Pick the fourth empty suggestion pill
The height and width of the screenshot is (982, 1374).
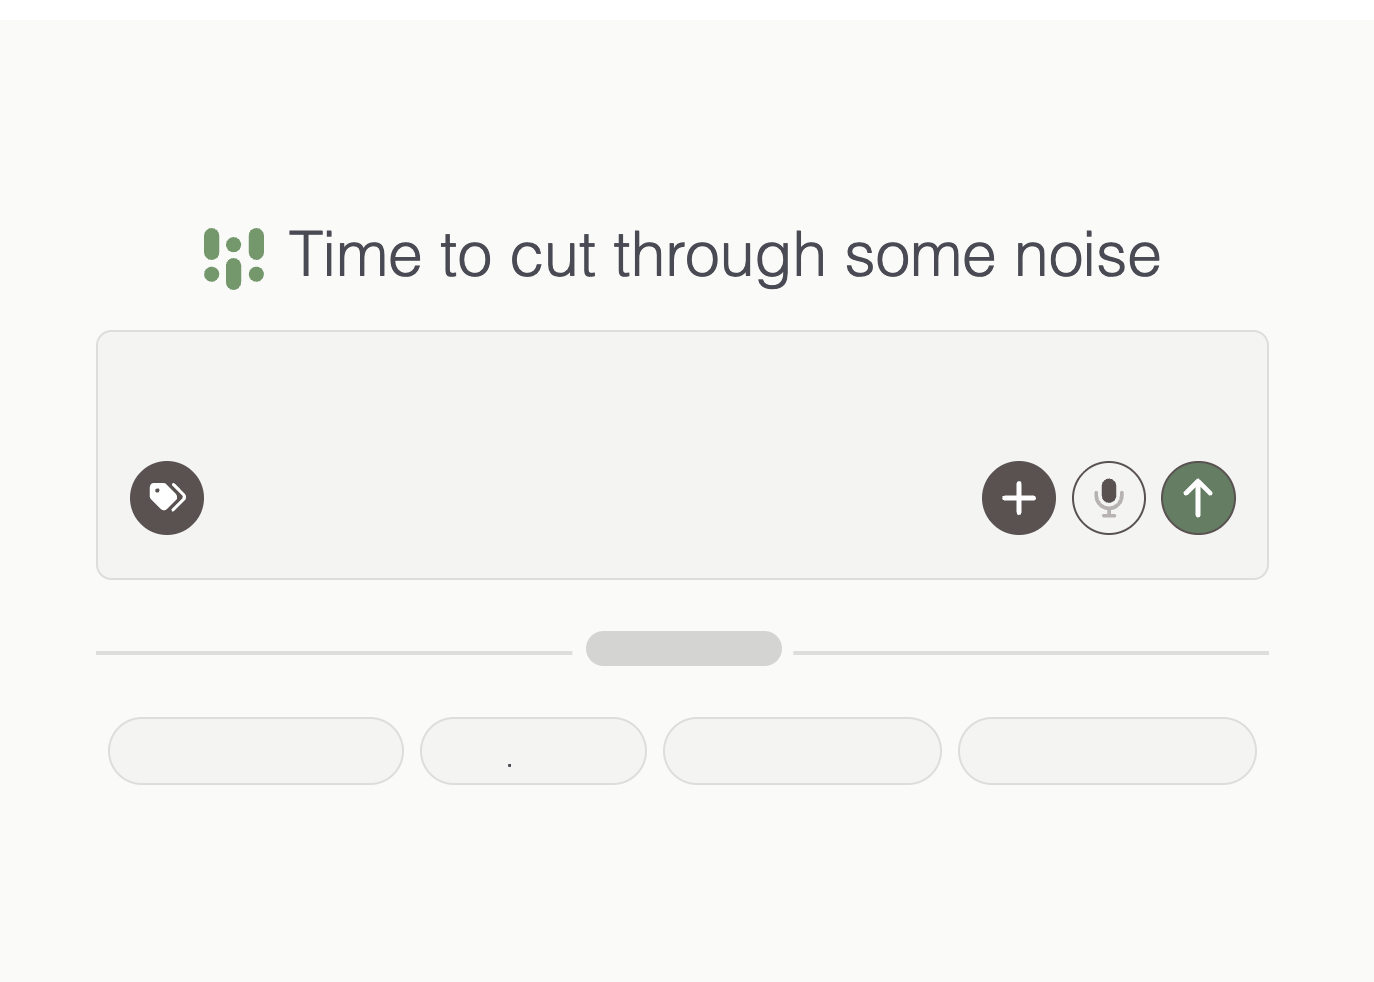pos(1107,751)
